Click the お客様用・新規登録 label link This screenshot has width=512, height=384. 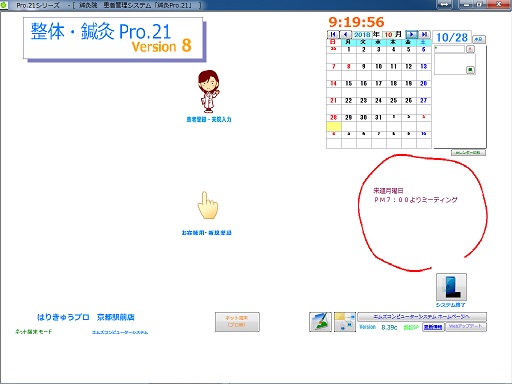point(206,233)
